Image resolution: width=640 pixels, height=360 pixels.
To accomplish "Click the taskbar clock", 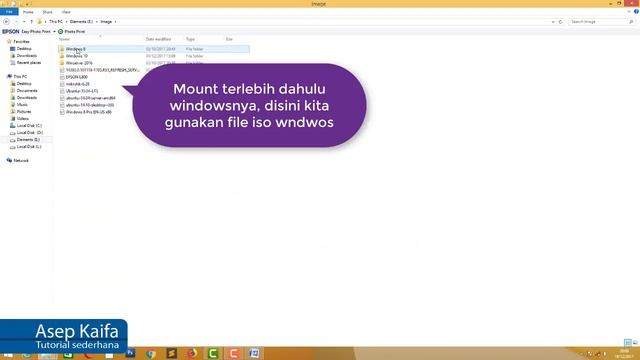I will 625,354.
